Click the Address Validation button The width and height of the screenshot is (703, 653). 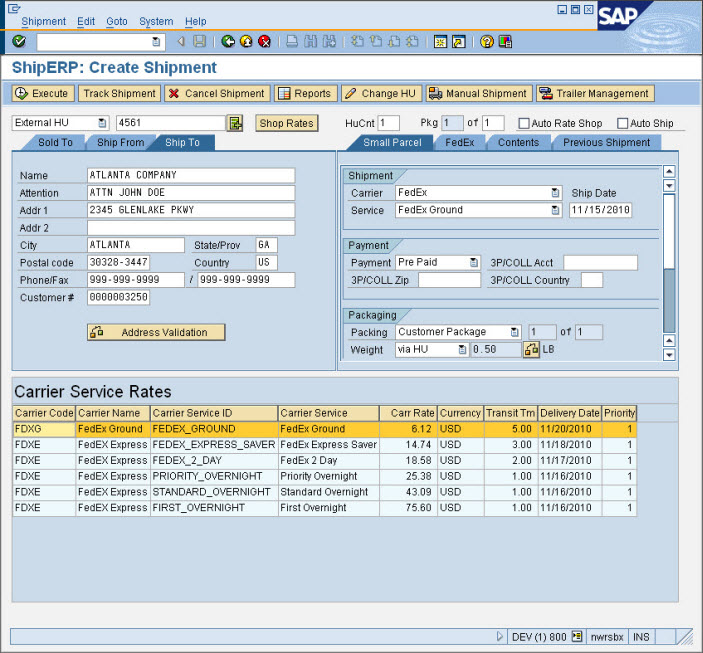[156, 332]
